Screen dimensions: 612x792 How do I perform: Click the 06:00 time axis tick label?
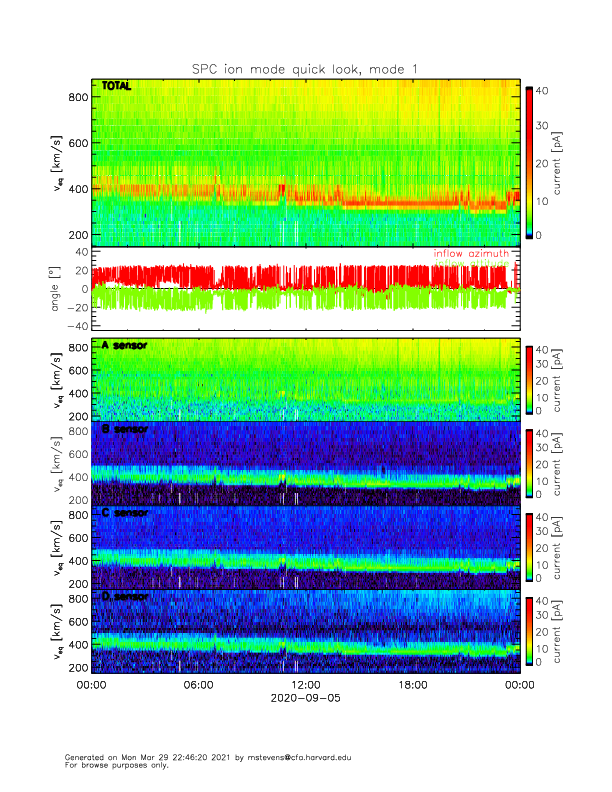pos(198,685)
